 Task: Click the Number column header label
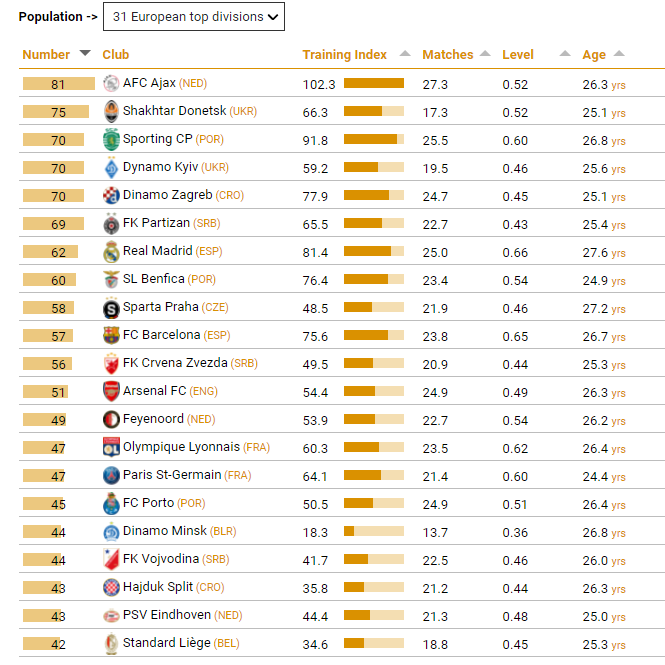point(46,55)
